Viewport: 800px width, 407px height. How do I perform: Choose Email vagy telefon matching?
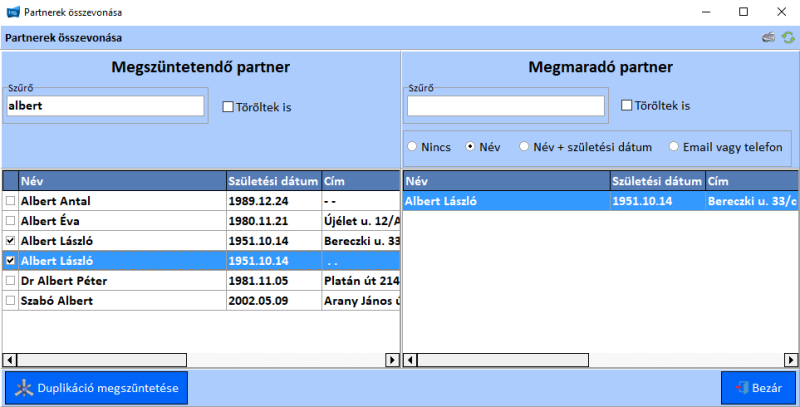coord(674,147)
